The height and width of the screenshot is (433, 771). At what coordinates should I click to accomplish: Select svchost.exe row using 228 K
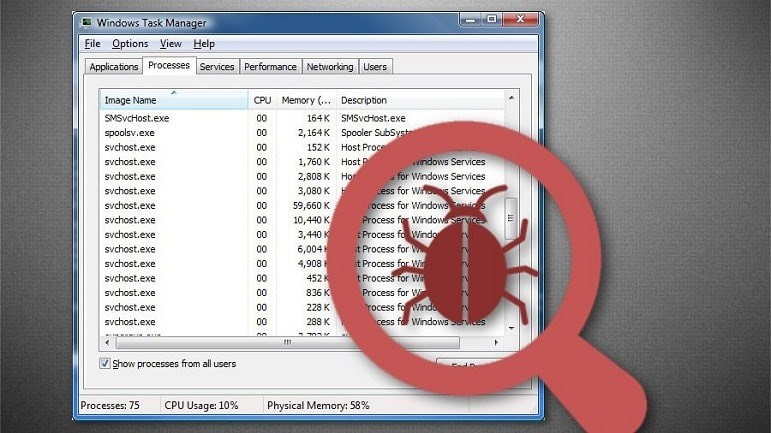tap(302, 307)
